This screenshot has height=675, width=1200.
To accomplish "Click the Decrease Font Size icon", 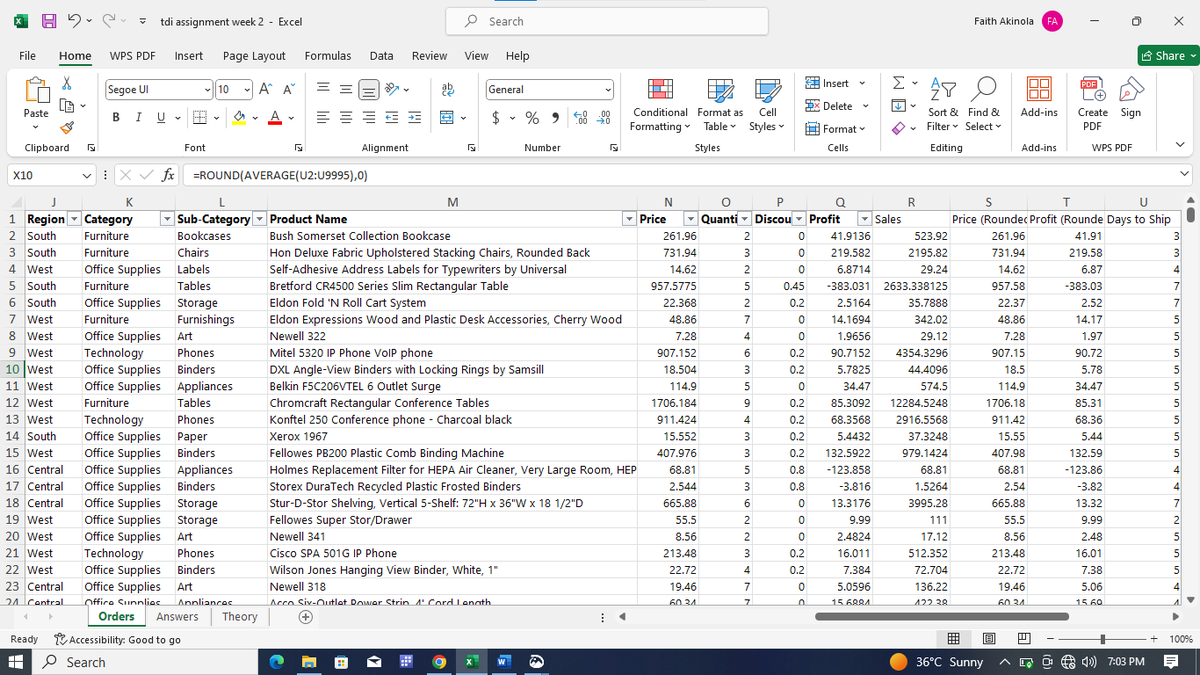I will pyautogui.click(x=288, y=89).
